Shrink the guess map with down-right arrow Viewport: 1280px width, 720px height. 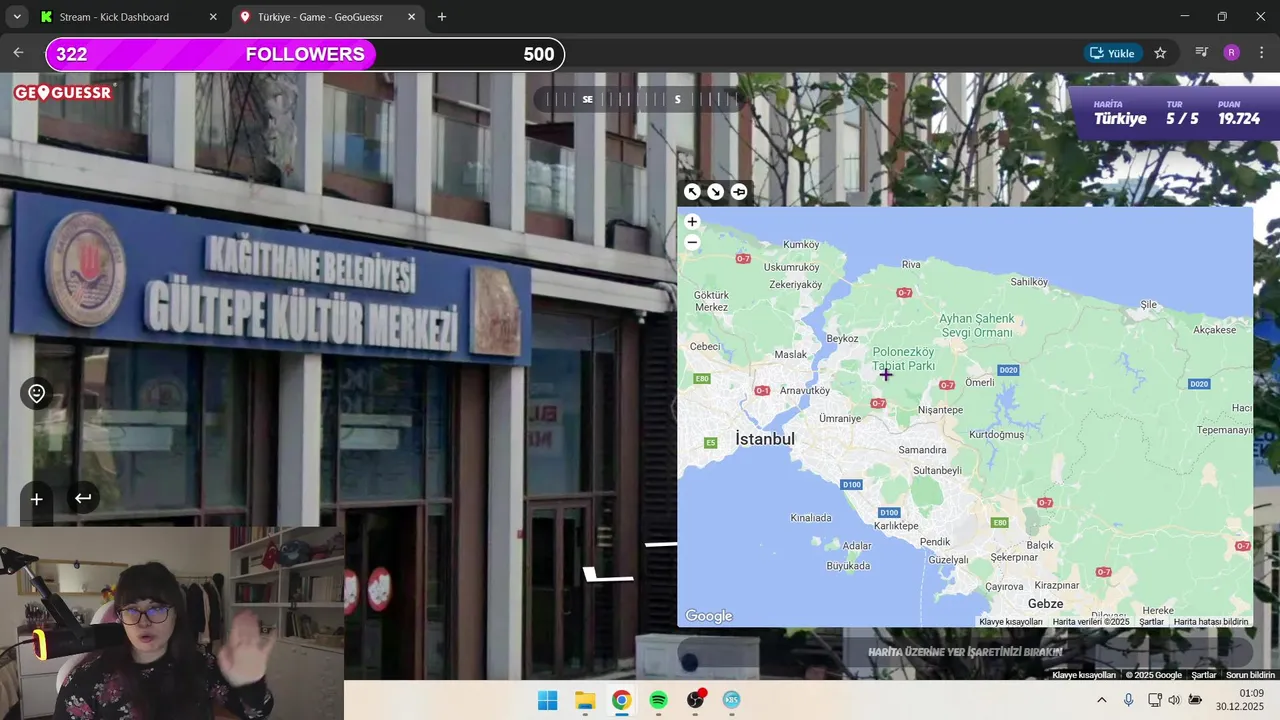[x=715, y=192]
